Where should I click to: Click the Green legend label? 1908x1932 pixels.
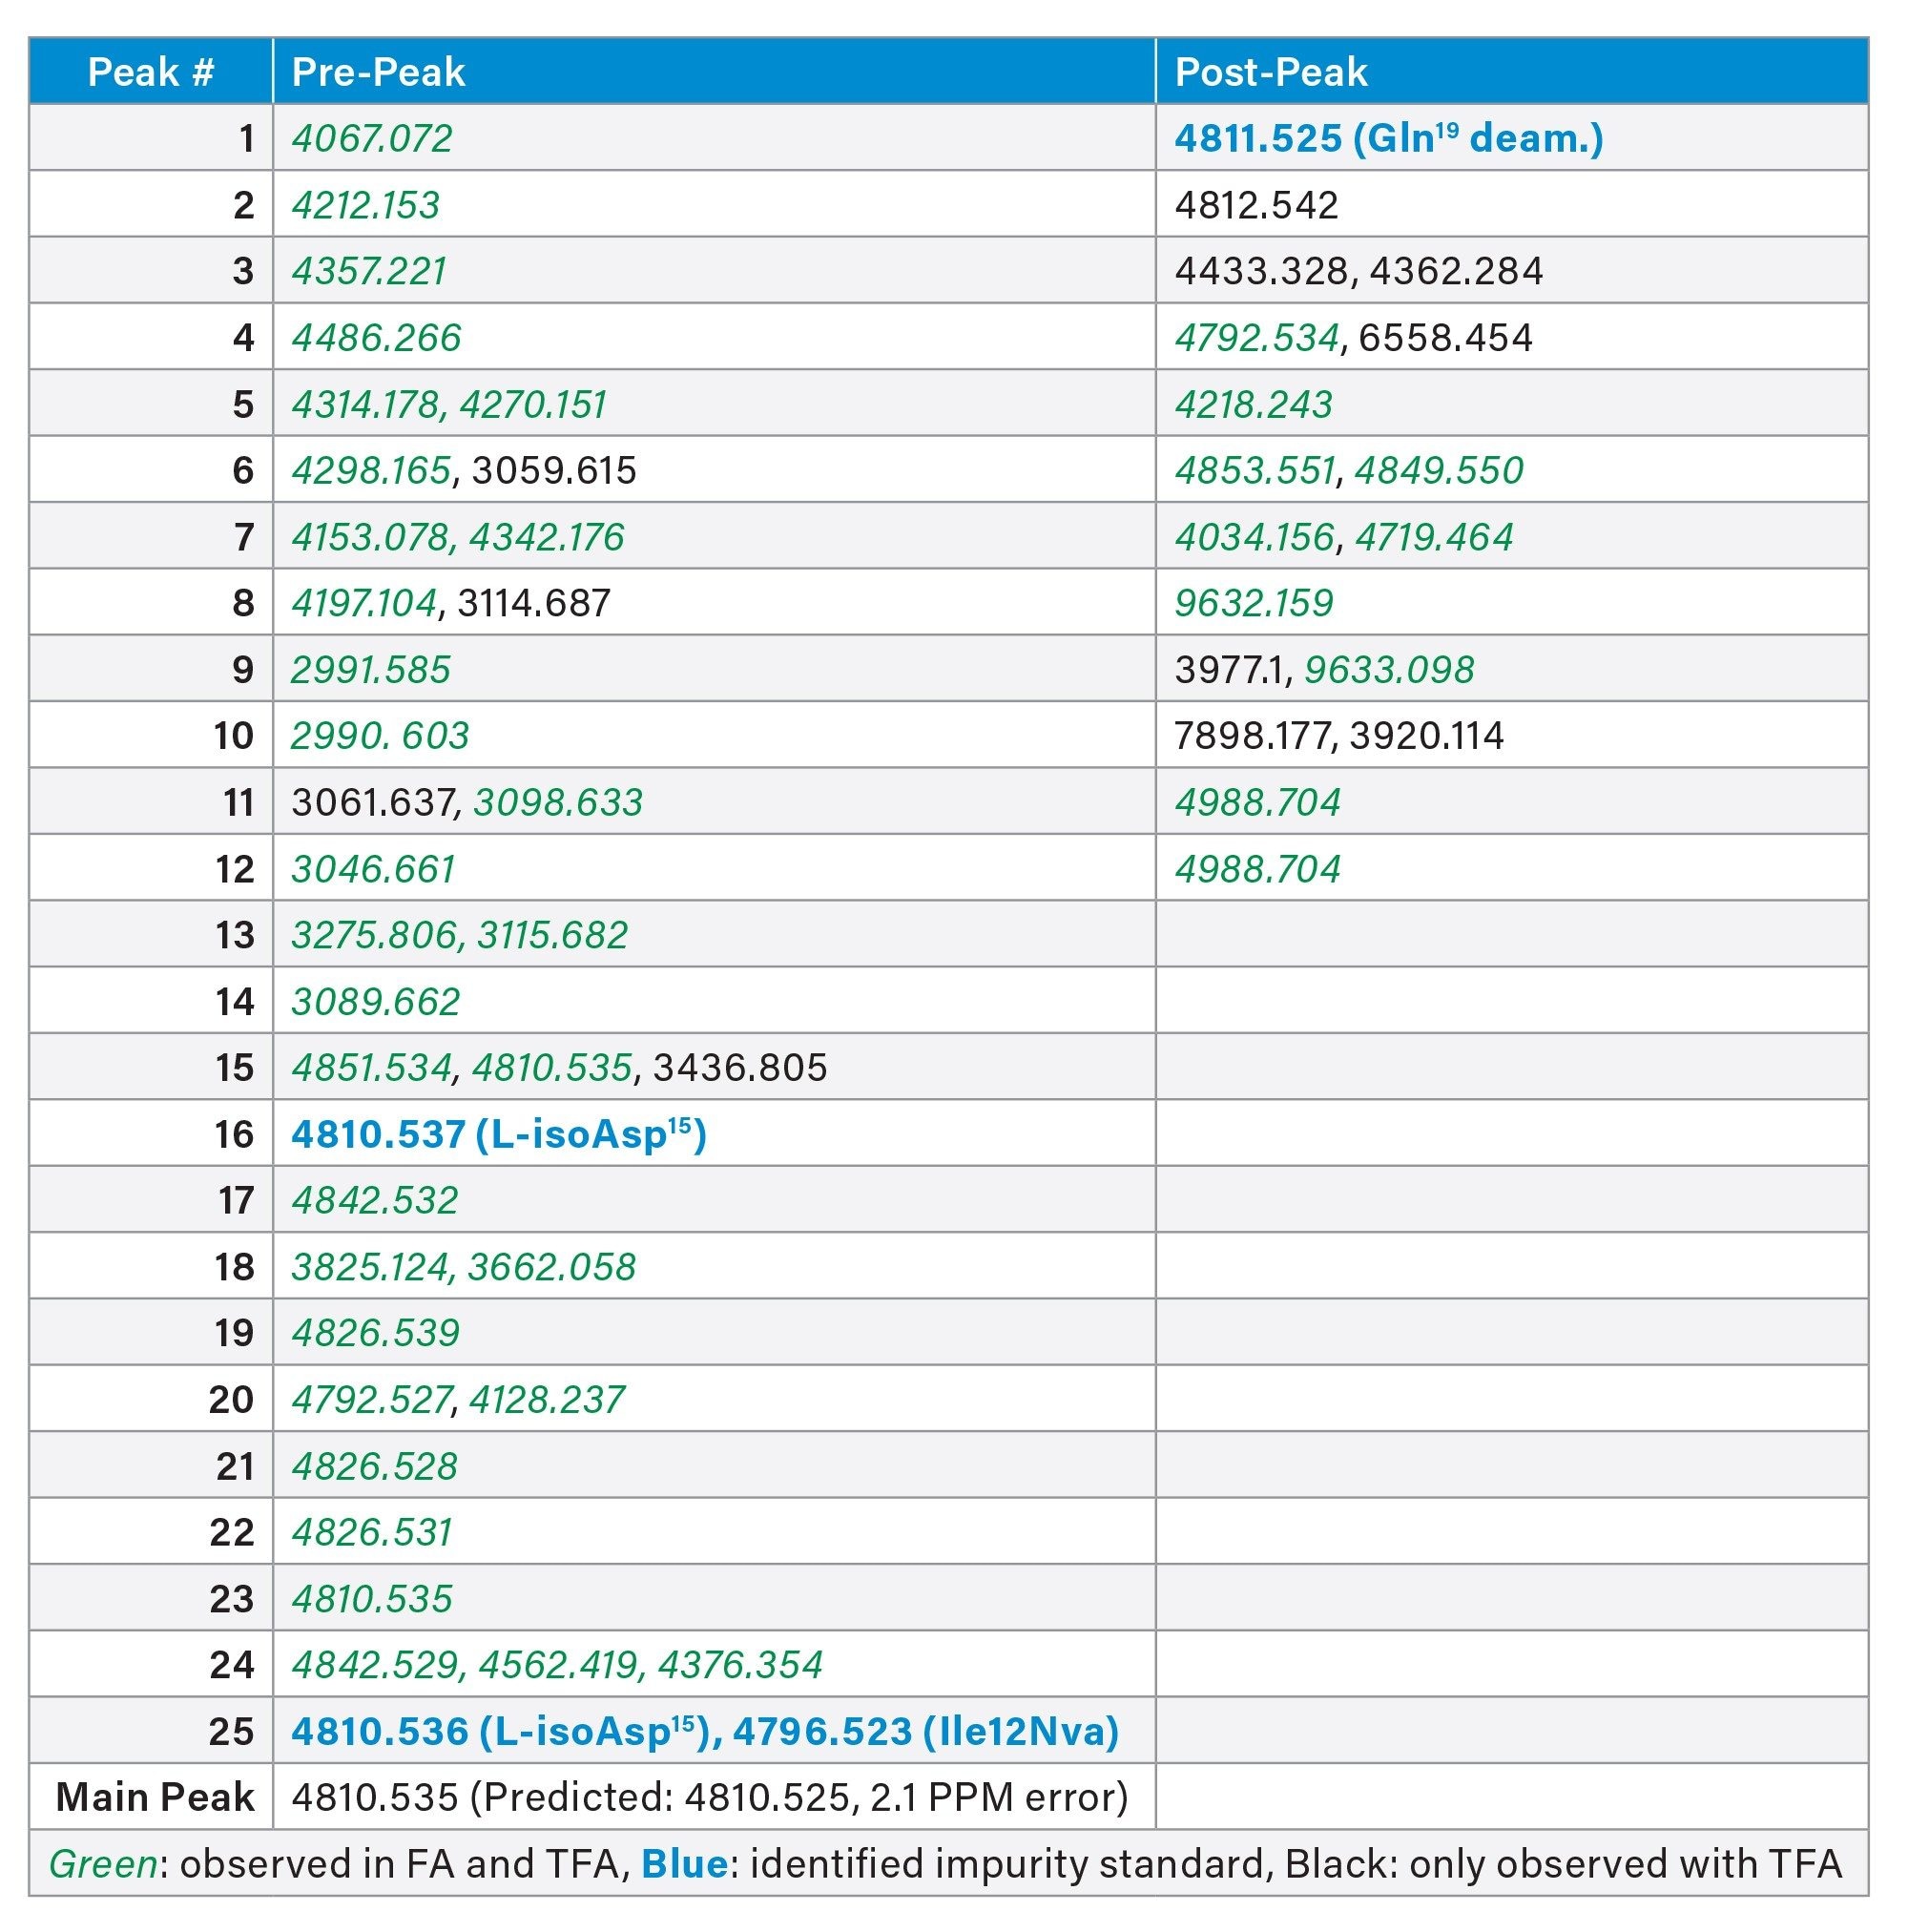pos(103,1864)
